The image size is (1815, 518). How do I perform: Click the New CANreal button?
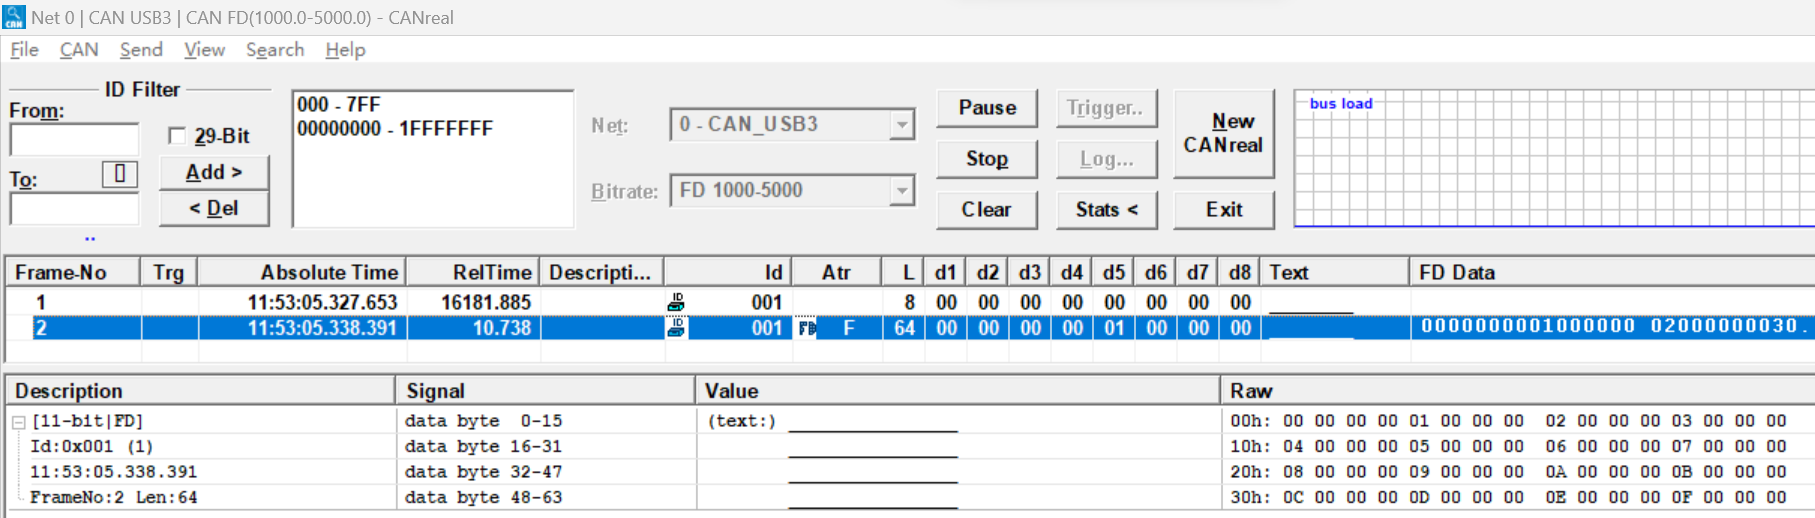pyautogui.click(x=1223, y=133)
